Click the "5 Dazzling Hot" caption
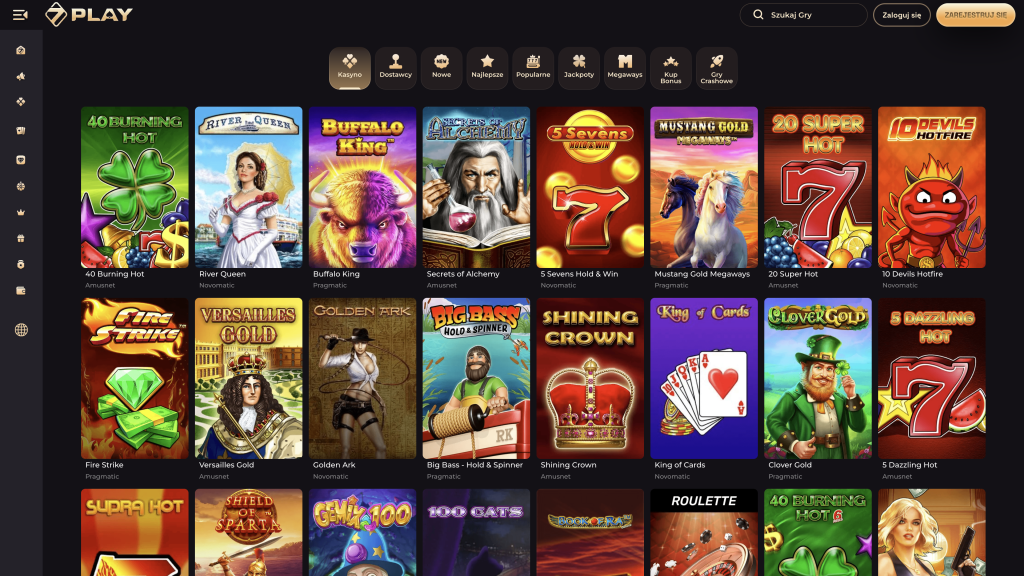 (910, 465)
